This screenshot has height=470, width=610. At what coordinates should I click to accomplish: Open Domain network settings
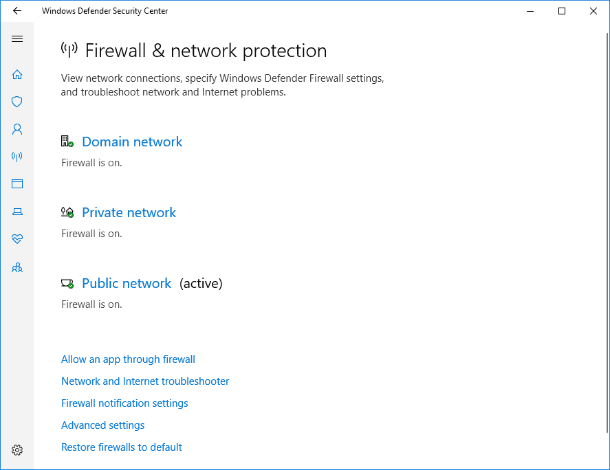tap(132, 142)
